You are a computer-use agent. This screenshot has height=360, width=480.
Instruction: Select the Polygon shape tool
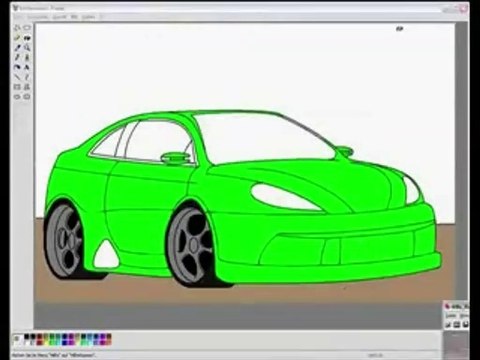click(27, 87)
